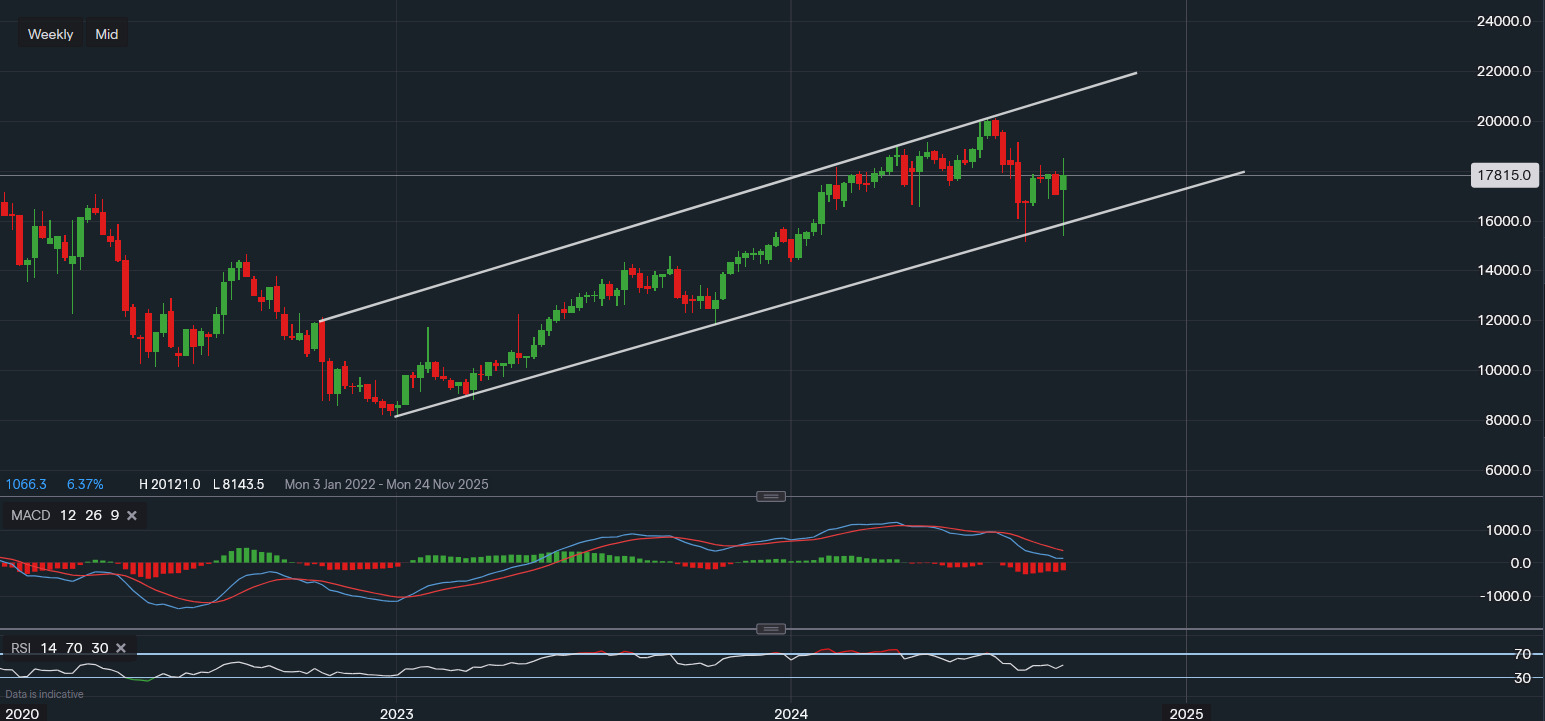This screenshot has width=1545, height=721.
Task: Edit the MACD slow period value 26
Action: click(92, 515)
